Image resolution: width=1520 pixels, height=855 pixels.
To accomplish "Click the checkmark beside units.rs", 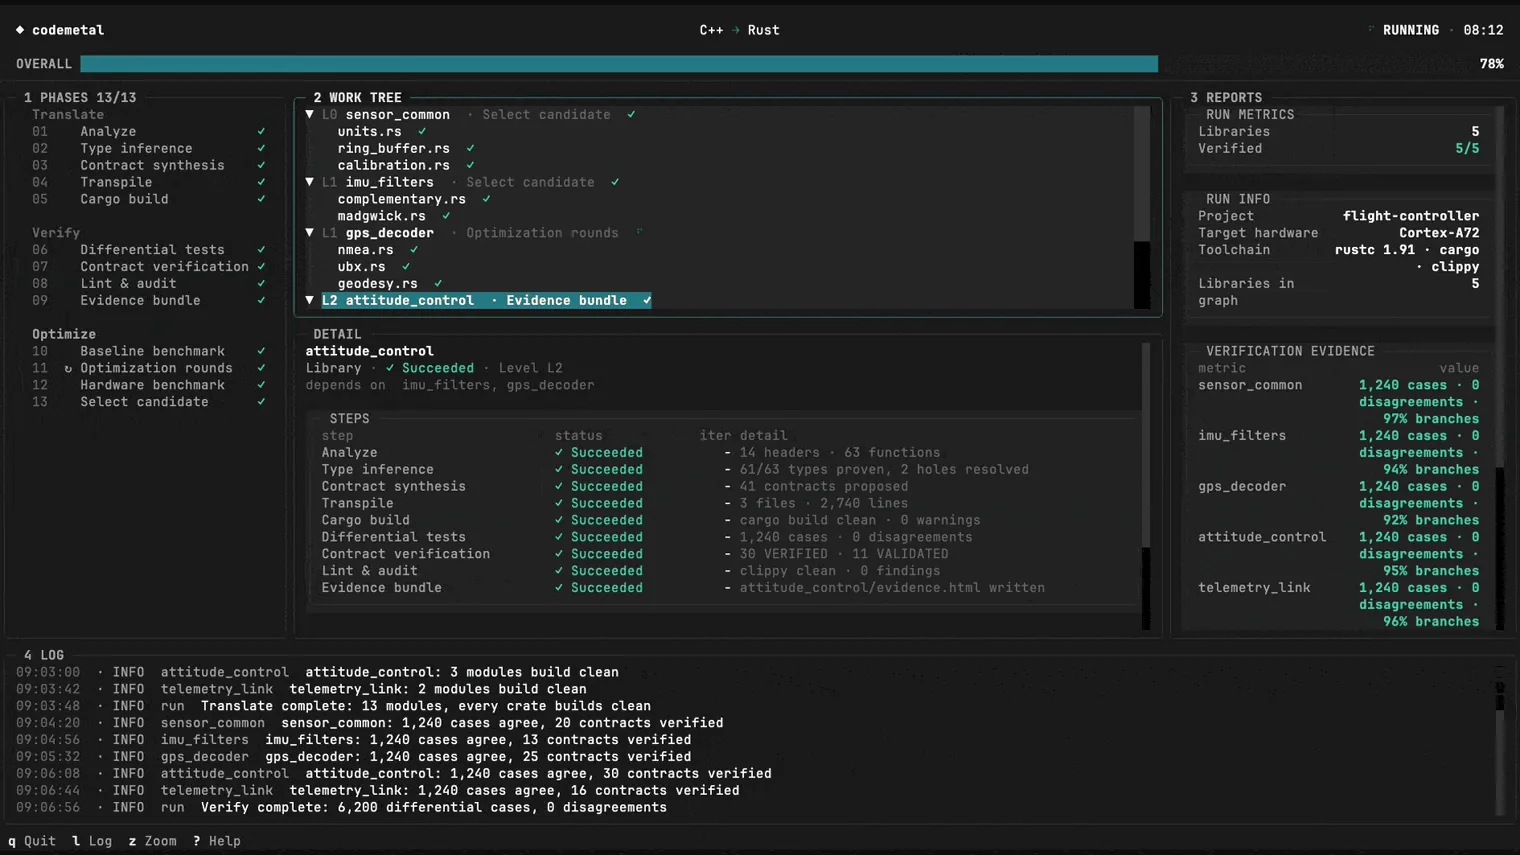I will 422,132.
